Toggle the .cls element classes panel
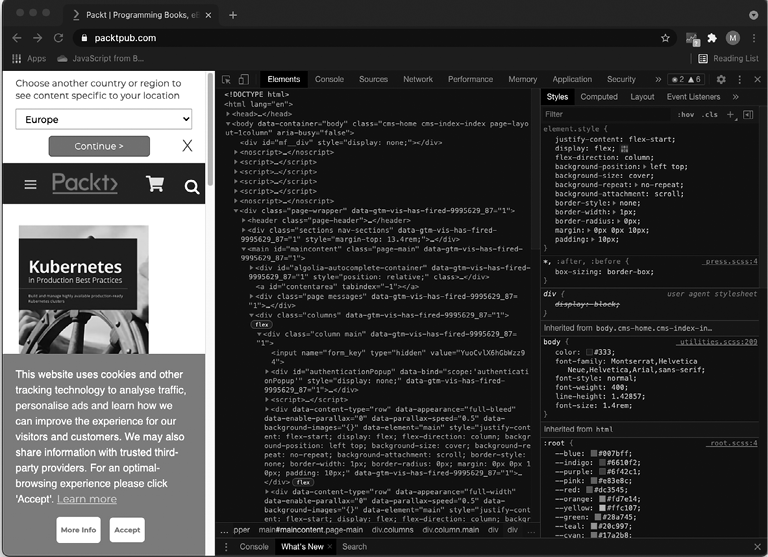768x557 pixels. (x=709, y=115)
